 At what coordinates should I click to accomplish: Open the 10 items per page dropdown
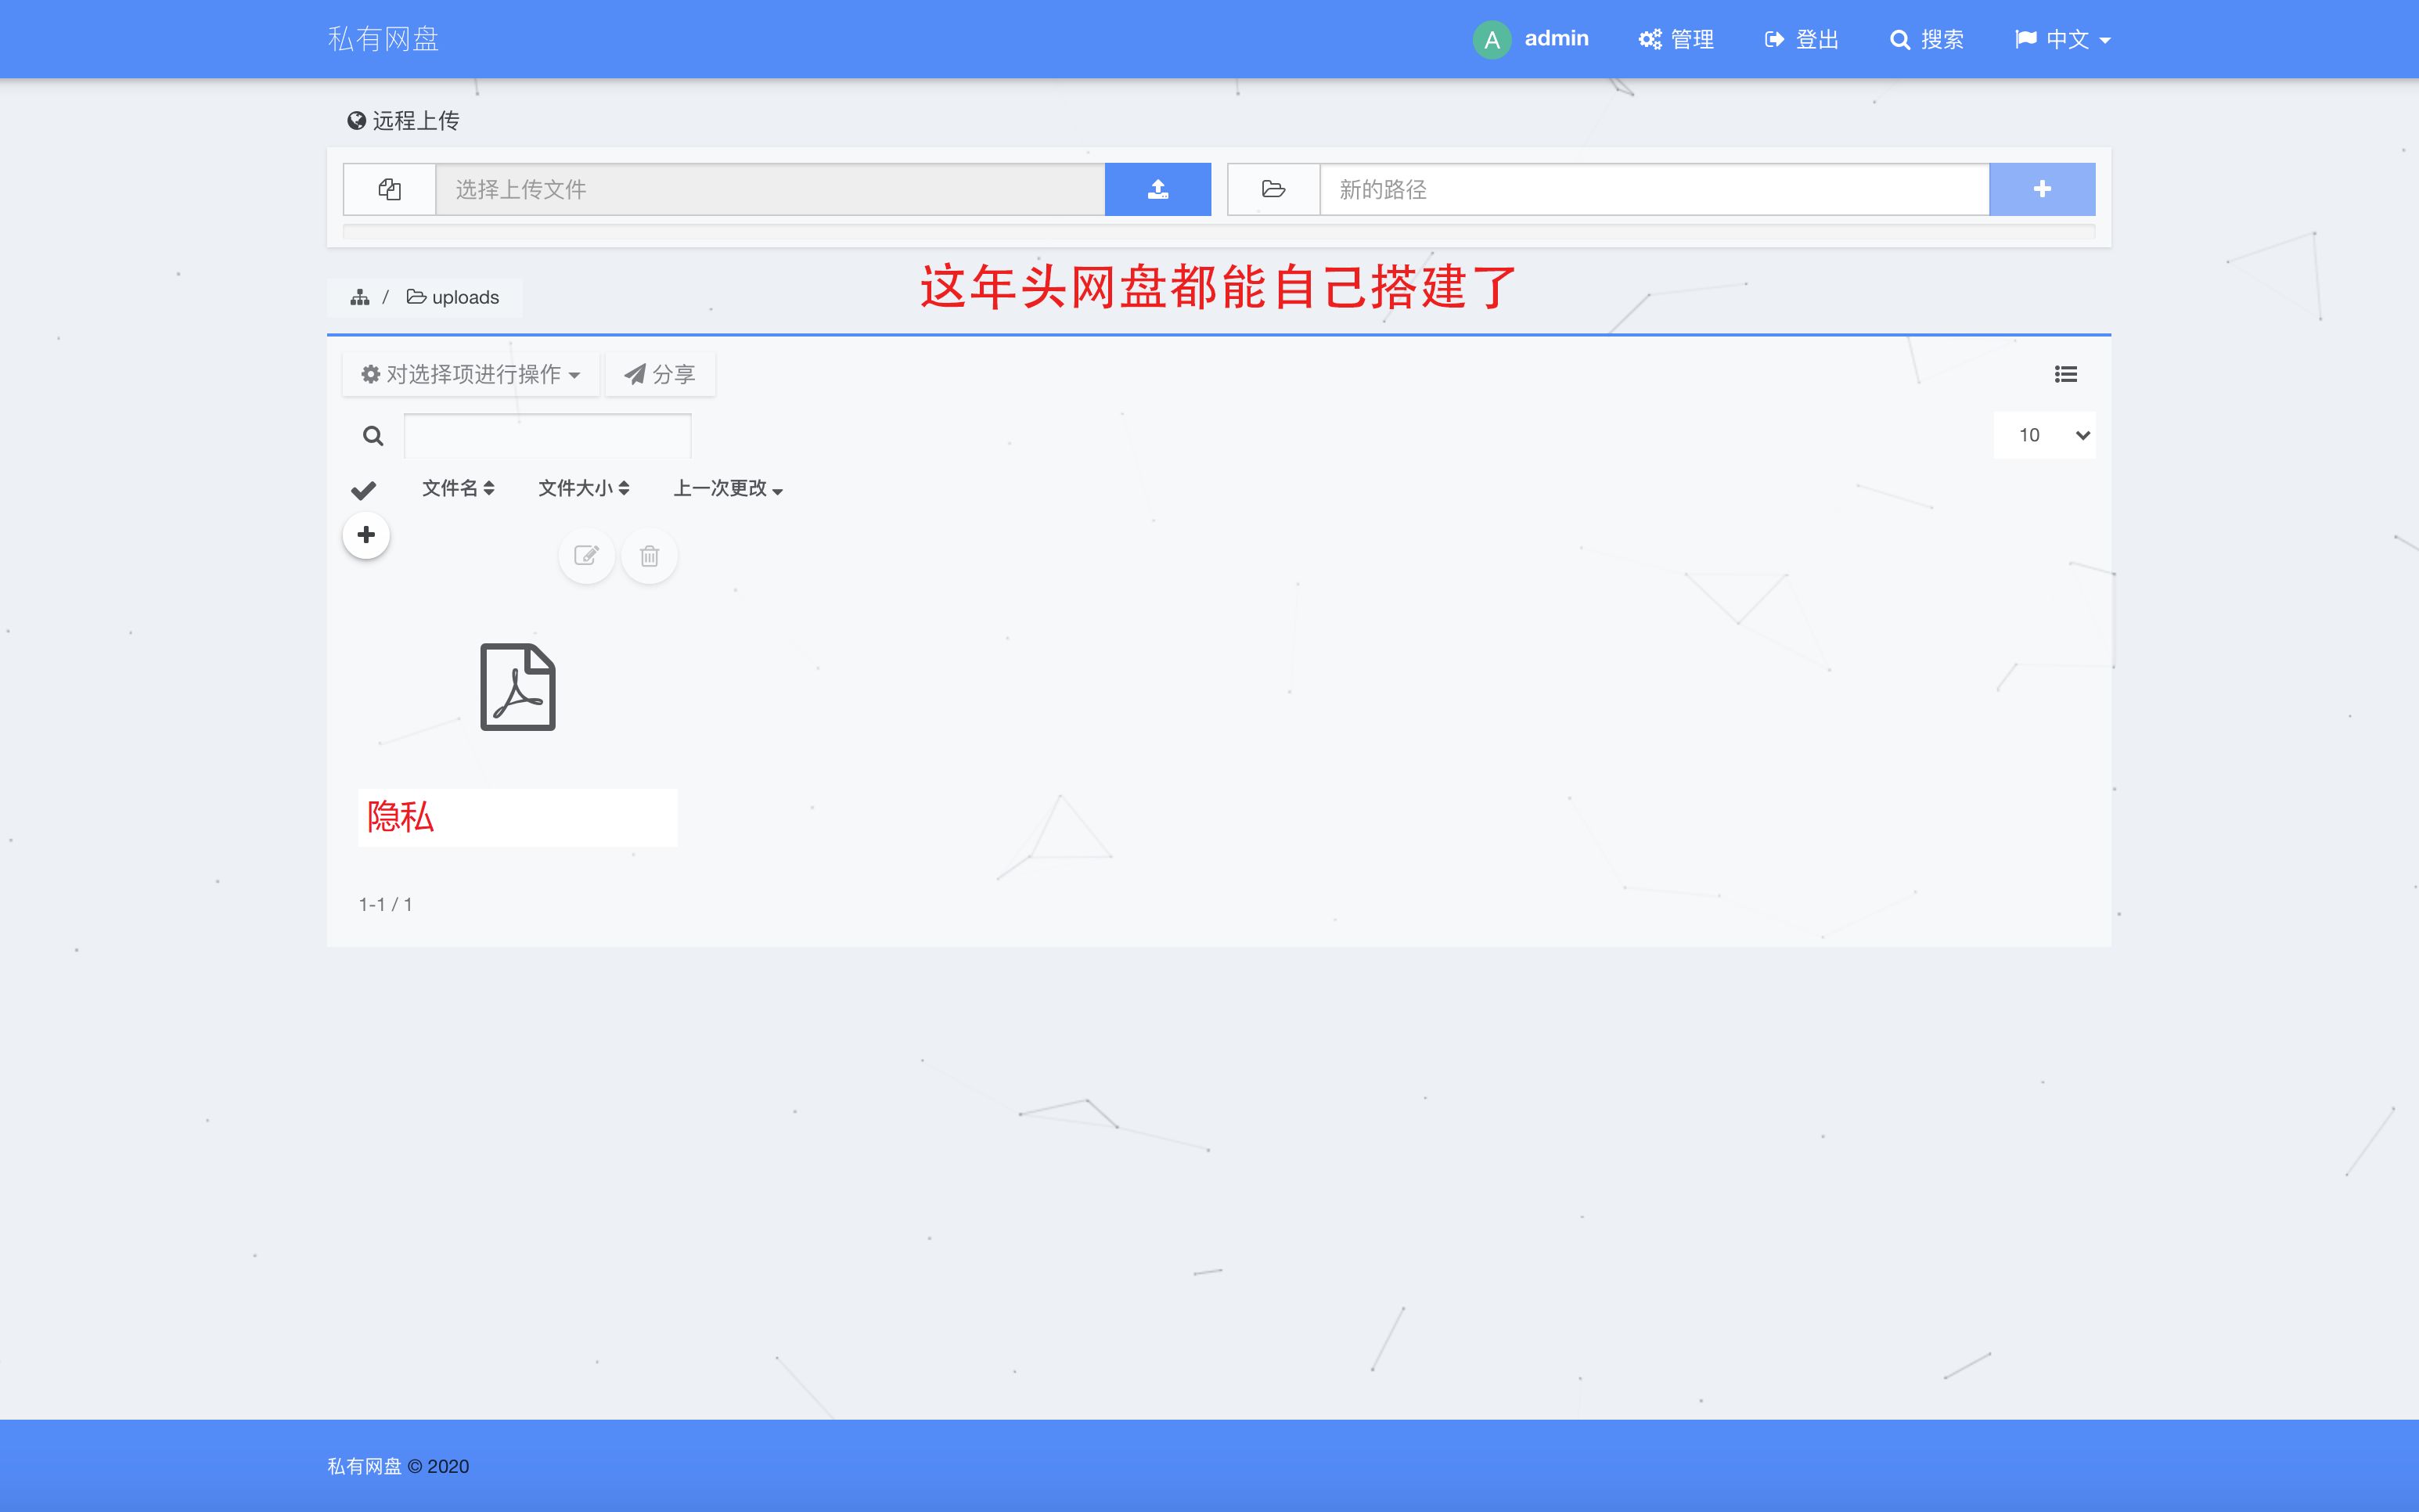pyautogui.click(x=2044, y=435)
